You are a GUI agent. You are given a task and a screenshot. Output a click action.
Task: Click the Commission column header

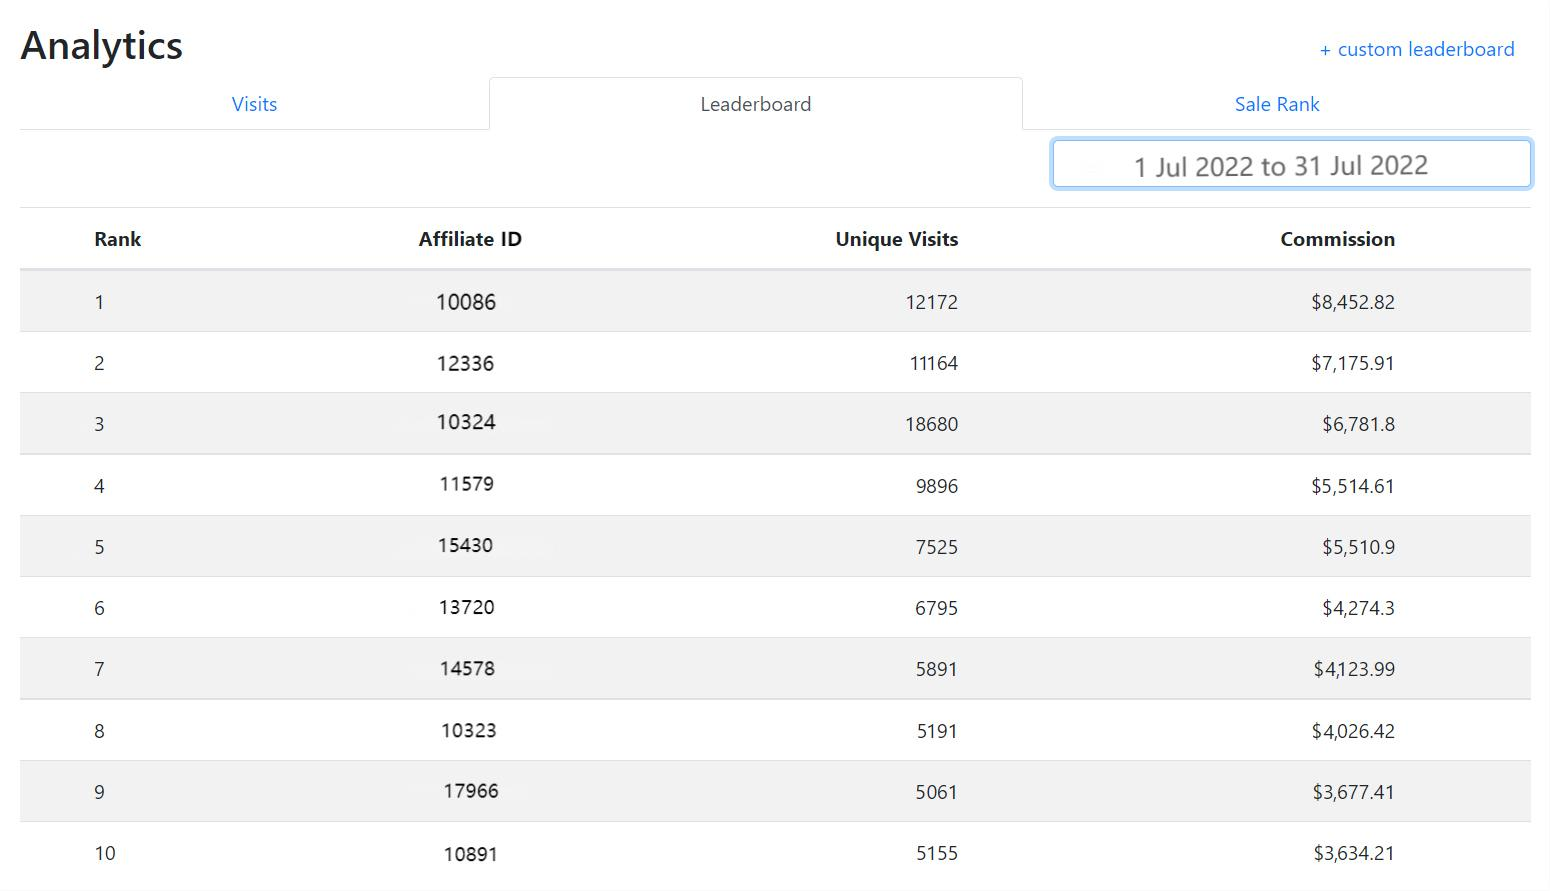(1337, 239)
